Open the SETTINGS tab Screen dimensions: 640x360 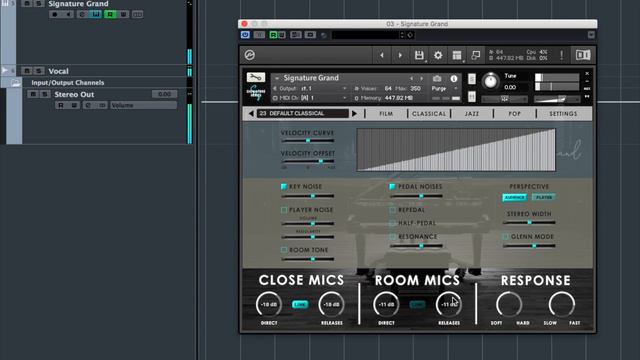coord(563,114)
